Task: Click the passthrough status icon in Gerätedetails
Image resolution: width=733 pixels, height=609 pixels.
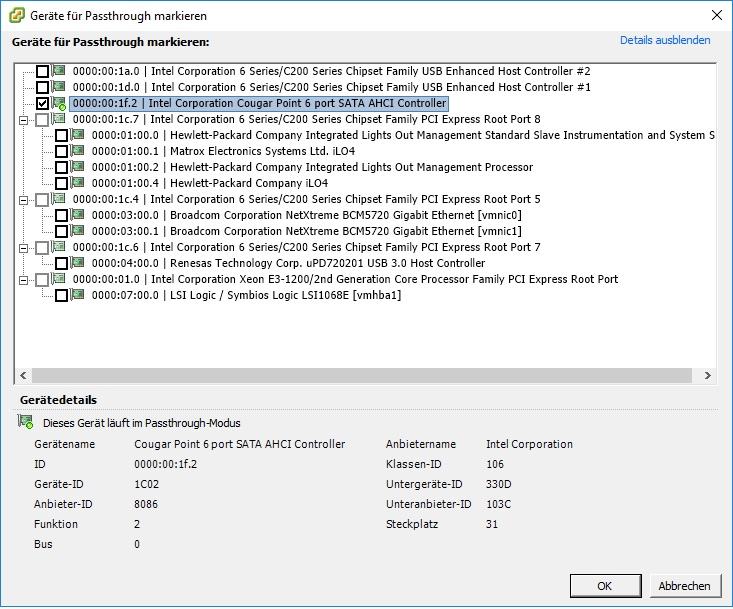Action: [x=25, y=423]
